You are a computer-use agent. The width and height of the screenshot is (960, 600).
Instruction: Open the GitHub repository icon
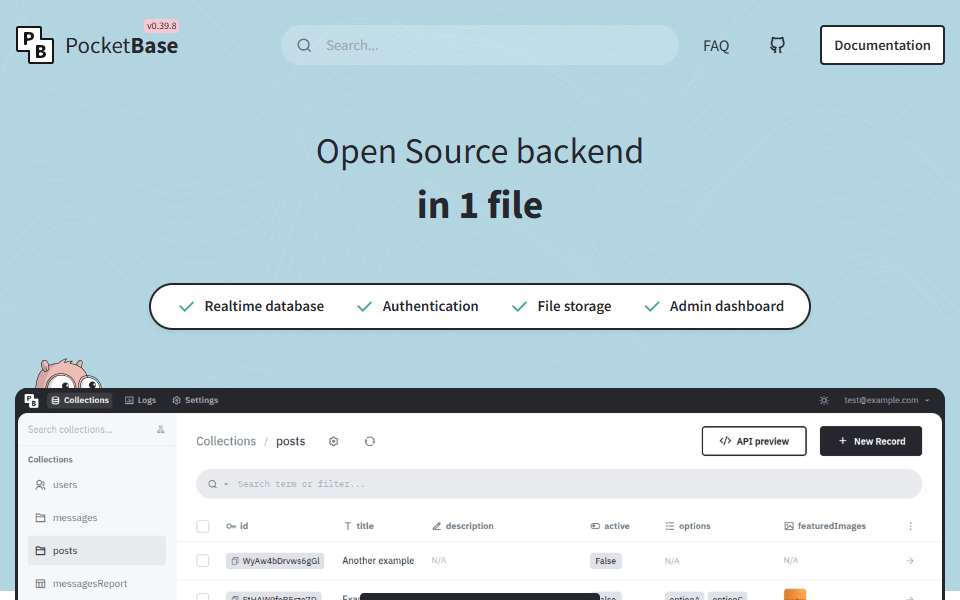[x=777, y=45]
